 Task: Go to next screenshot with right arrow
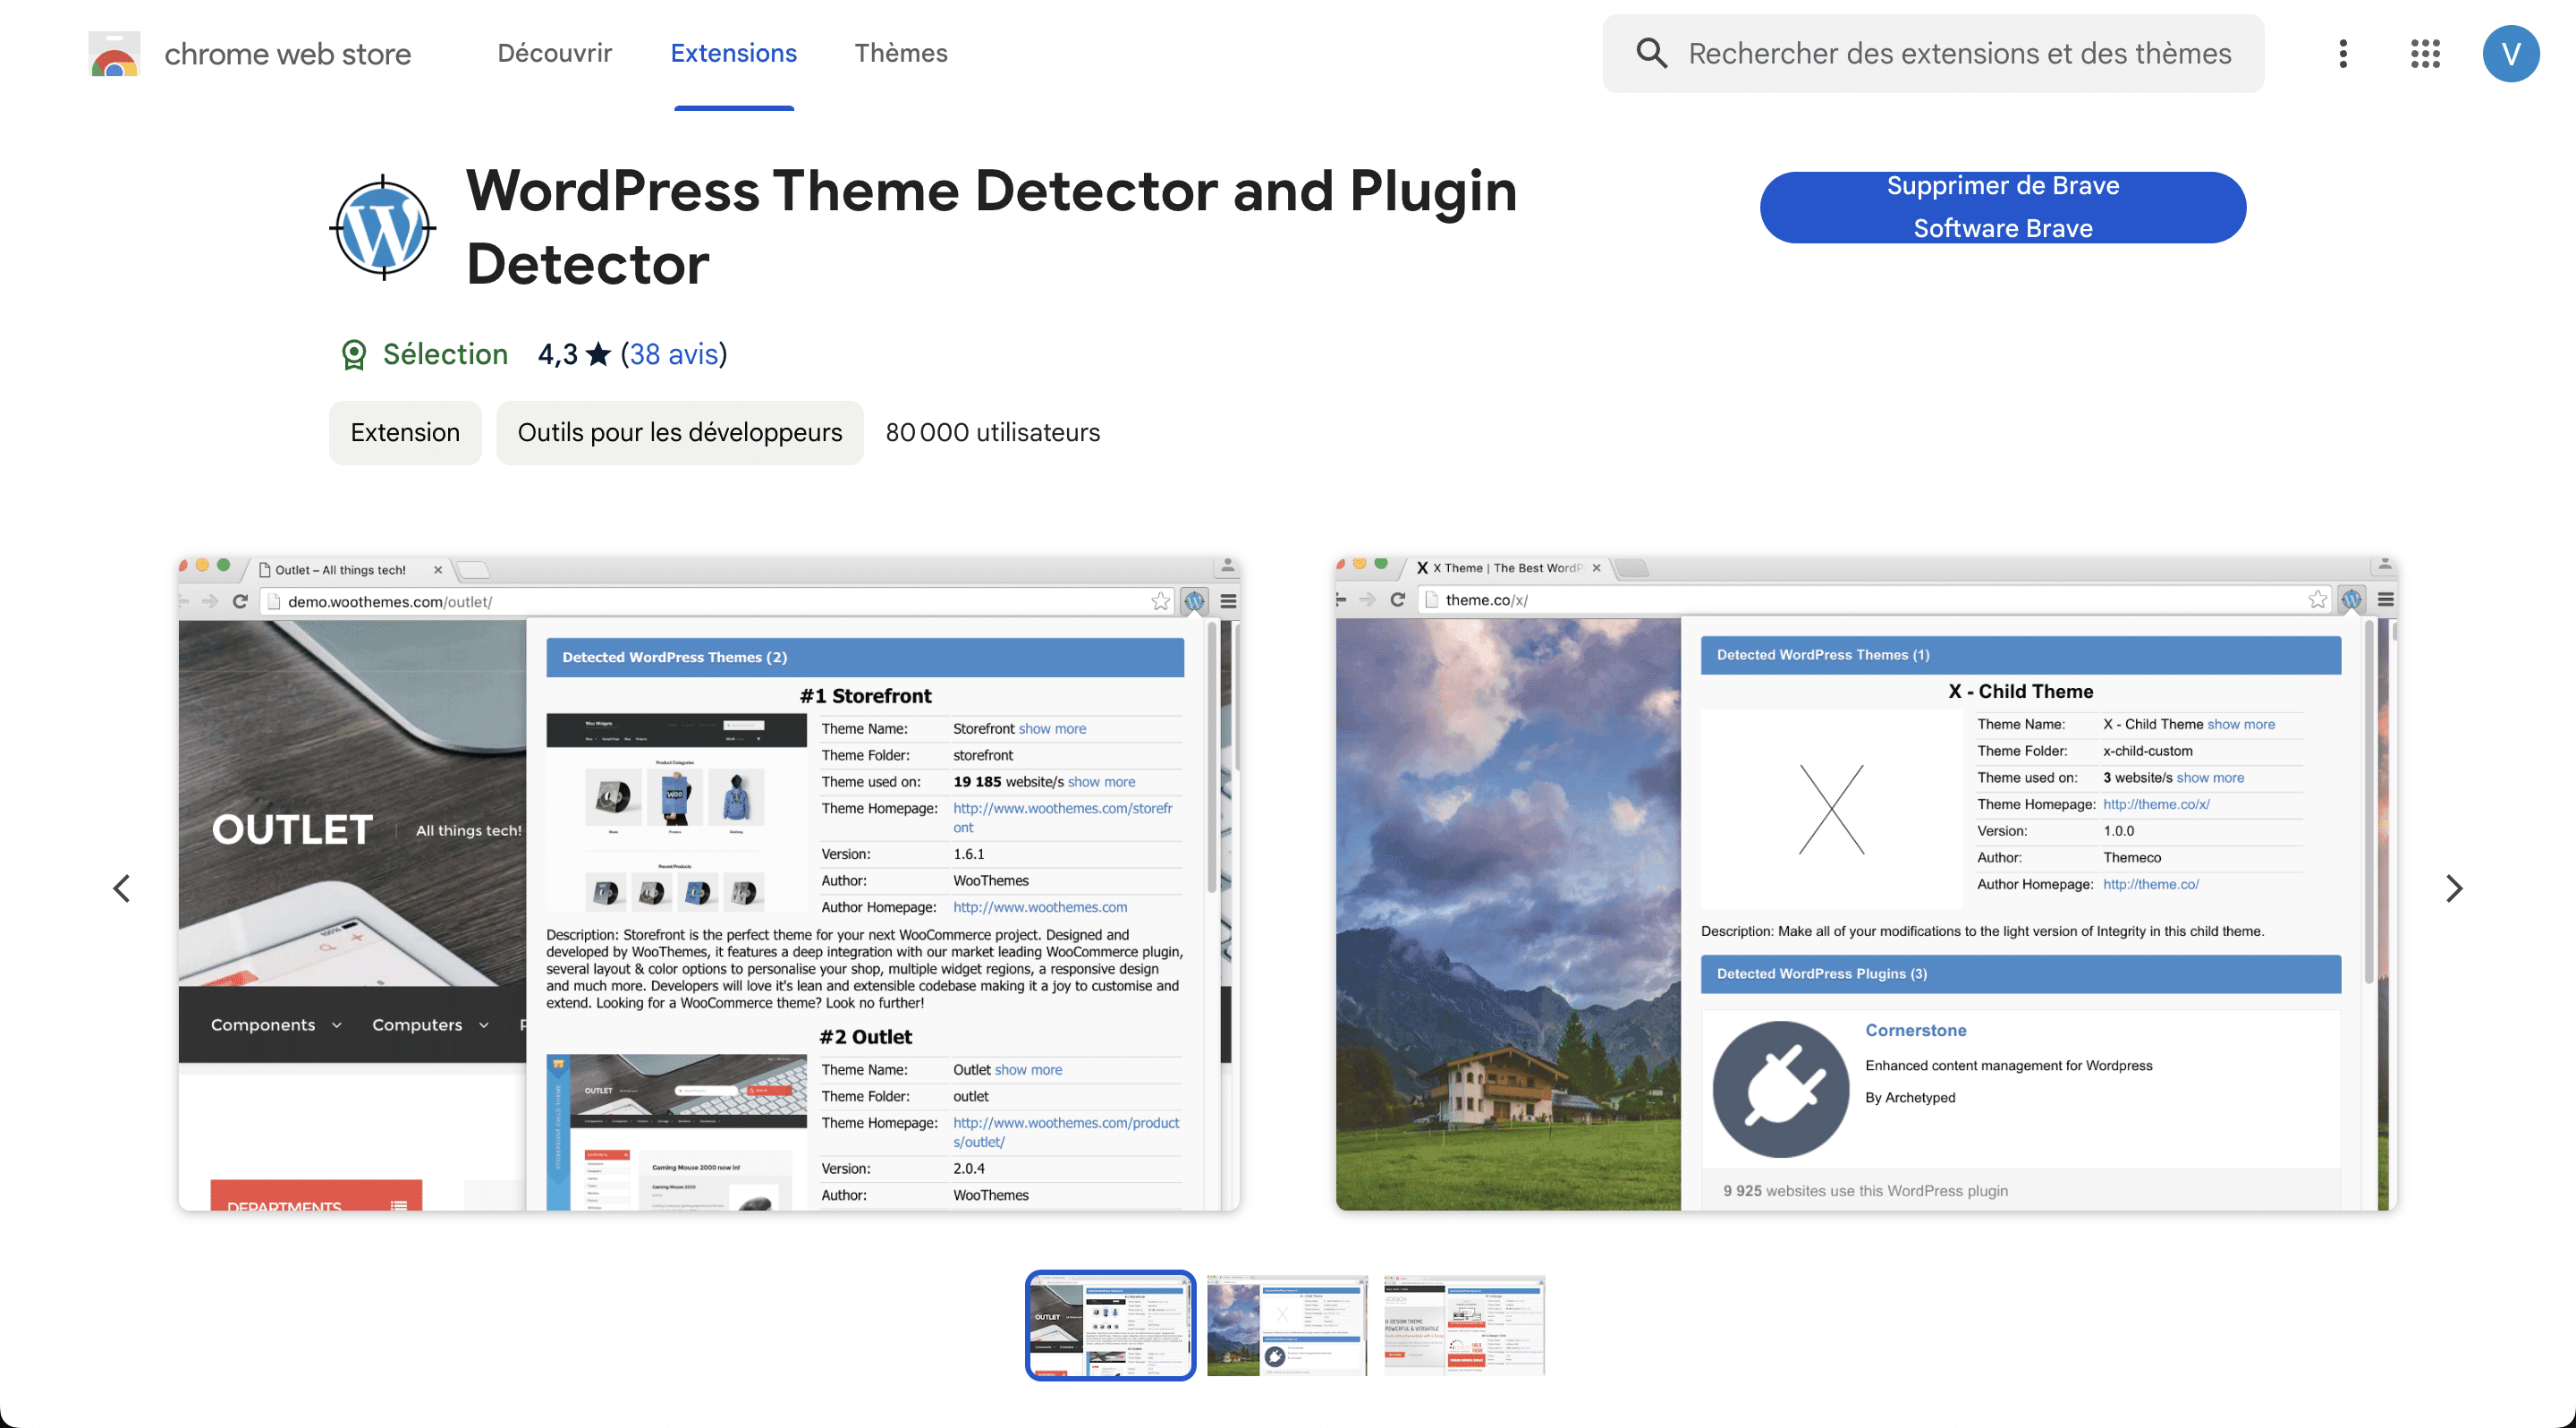(x=2454, y=888)
